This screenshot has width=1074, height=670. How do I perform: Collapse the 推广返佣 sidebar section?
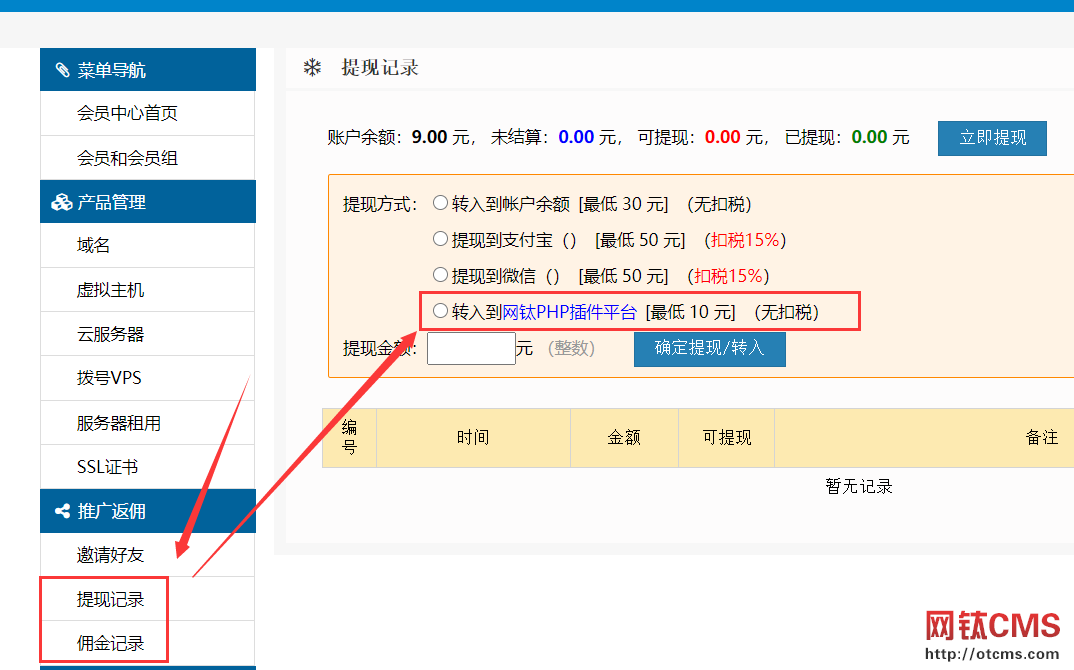pyautogui.click(x=147, y=511)
